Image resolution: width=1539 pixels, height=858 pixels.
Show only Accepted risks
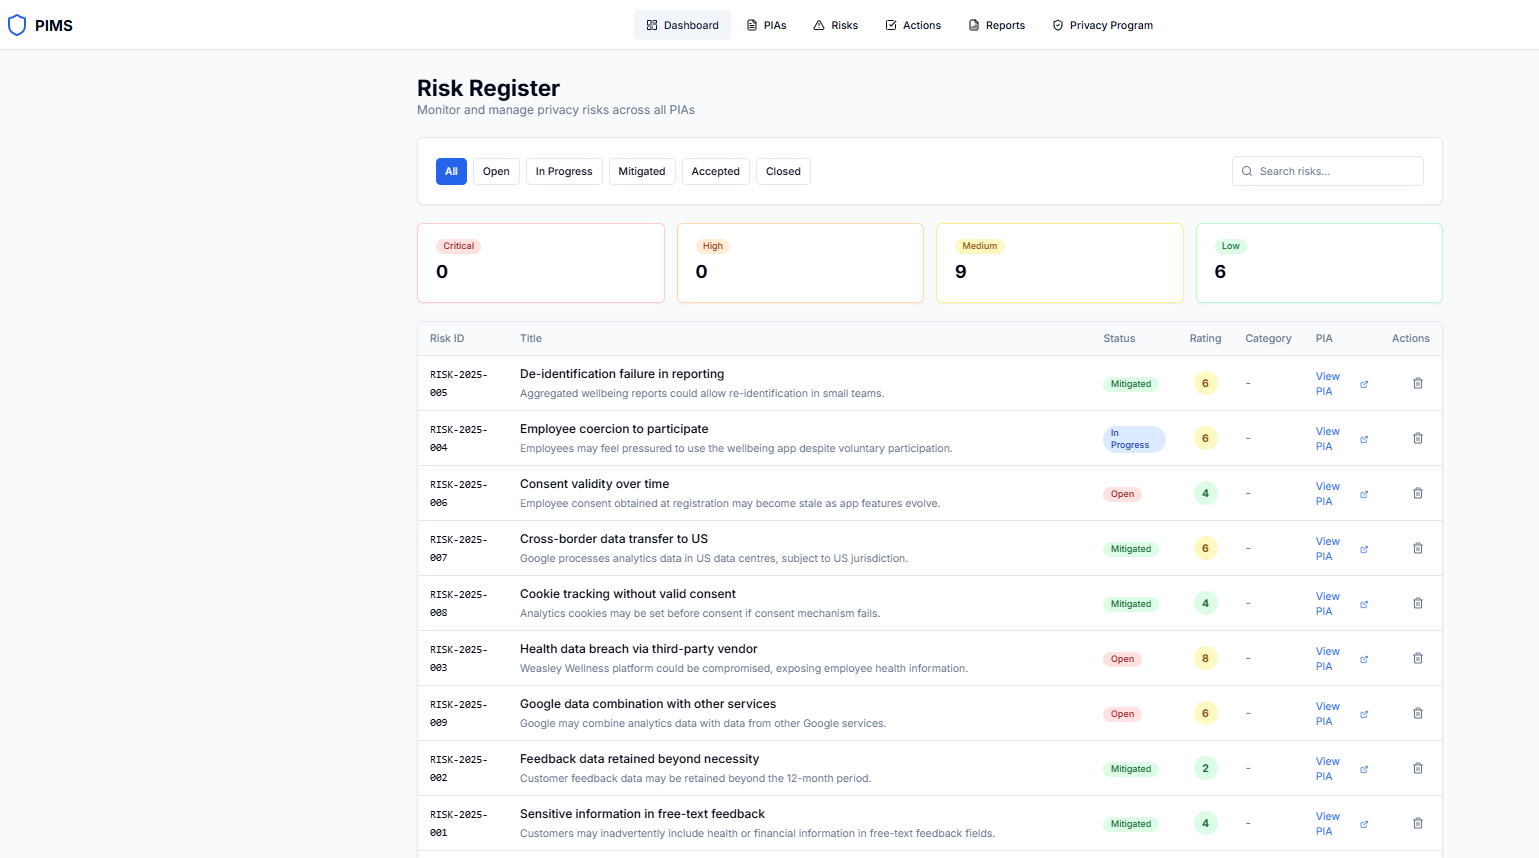[x=716, y=171]
